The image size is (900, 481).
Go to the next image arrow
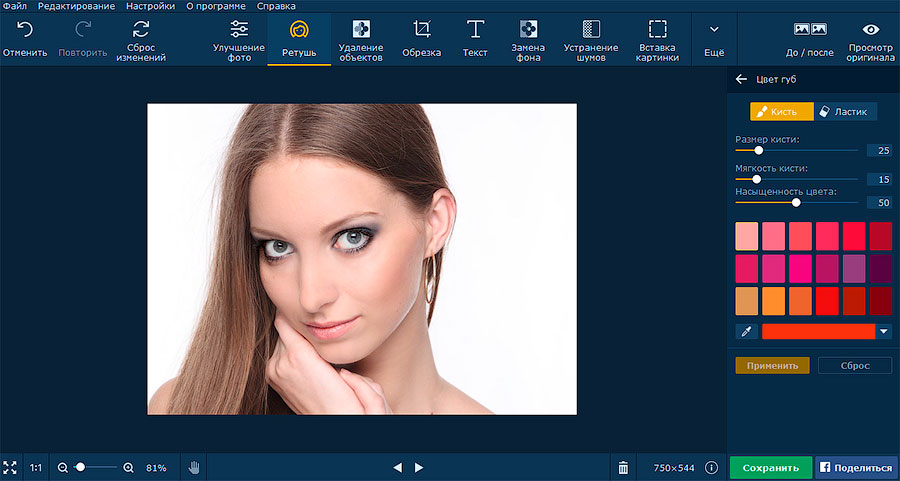(x=419, y=468)
